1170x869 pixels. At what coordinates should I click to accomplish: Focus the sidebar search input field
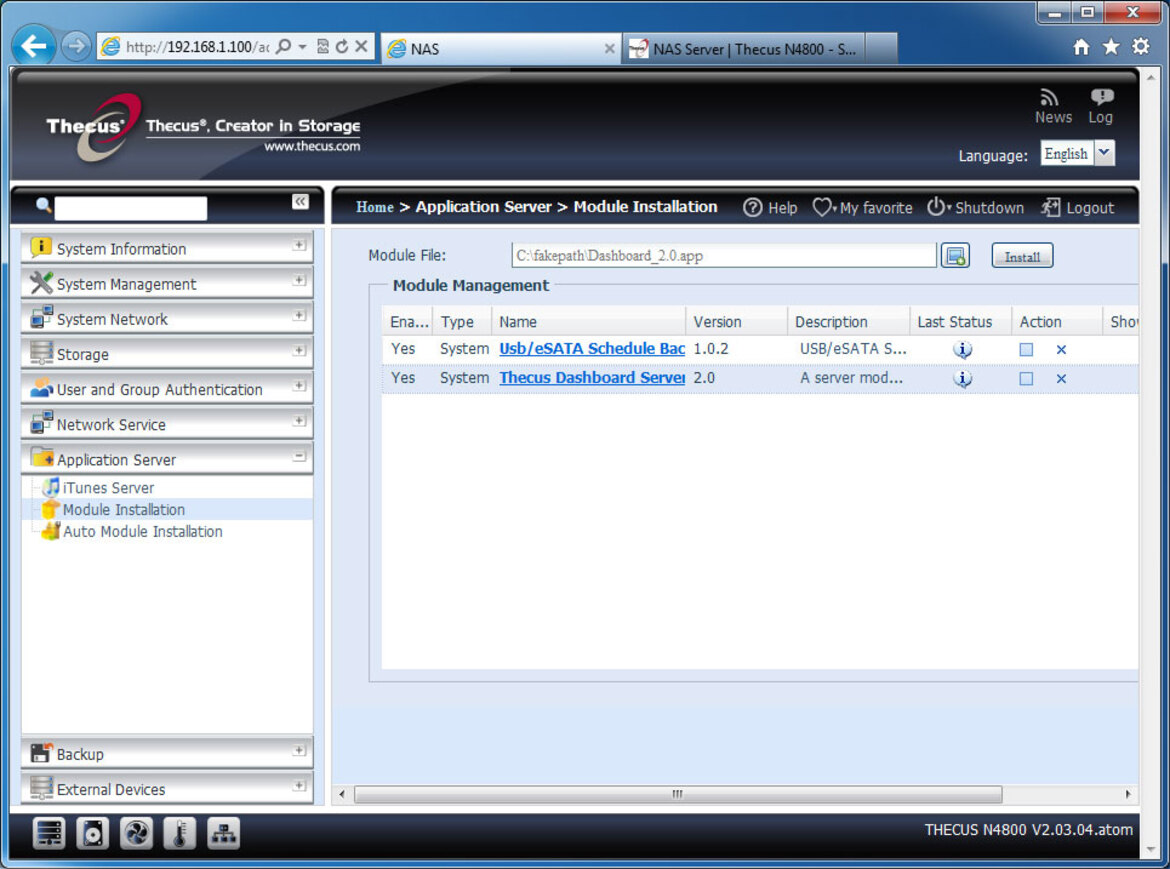click(x=131, y=208)
